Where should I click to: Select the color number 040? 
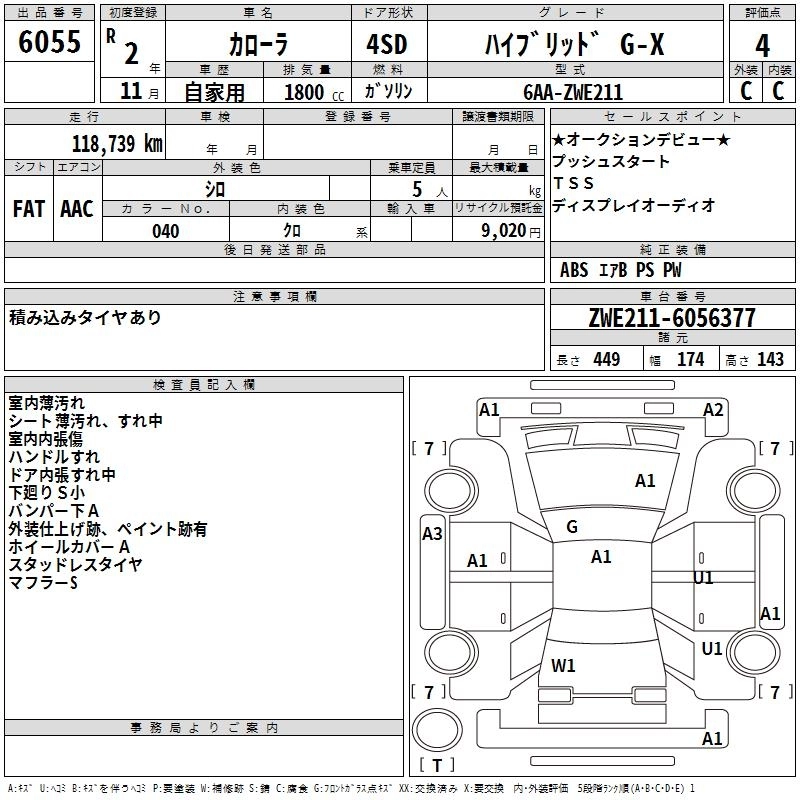pos(165,231)
